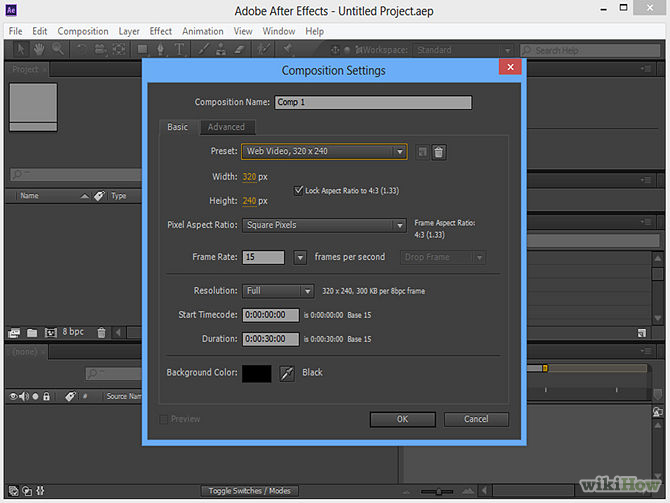
Task: Select the Unified Camera tool
Action: pyautogui.click(x=100, y=50)
